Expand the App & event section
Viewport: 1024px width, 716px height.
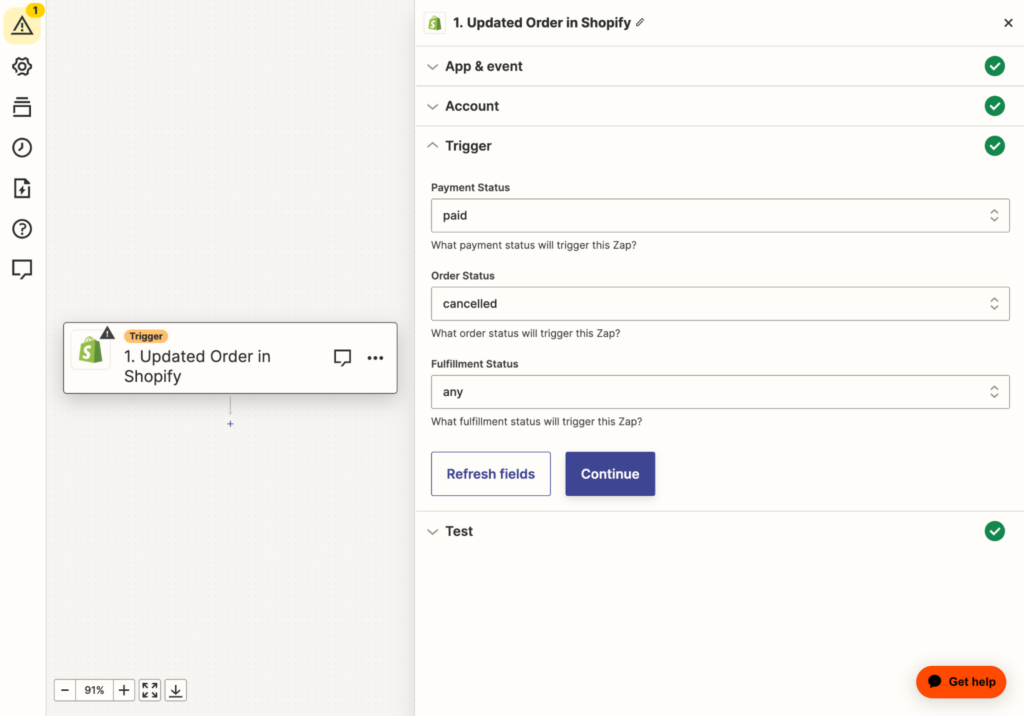[x=719, y=66]
